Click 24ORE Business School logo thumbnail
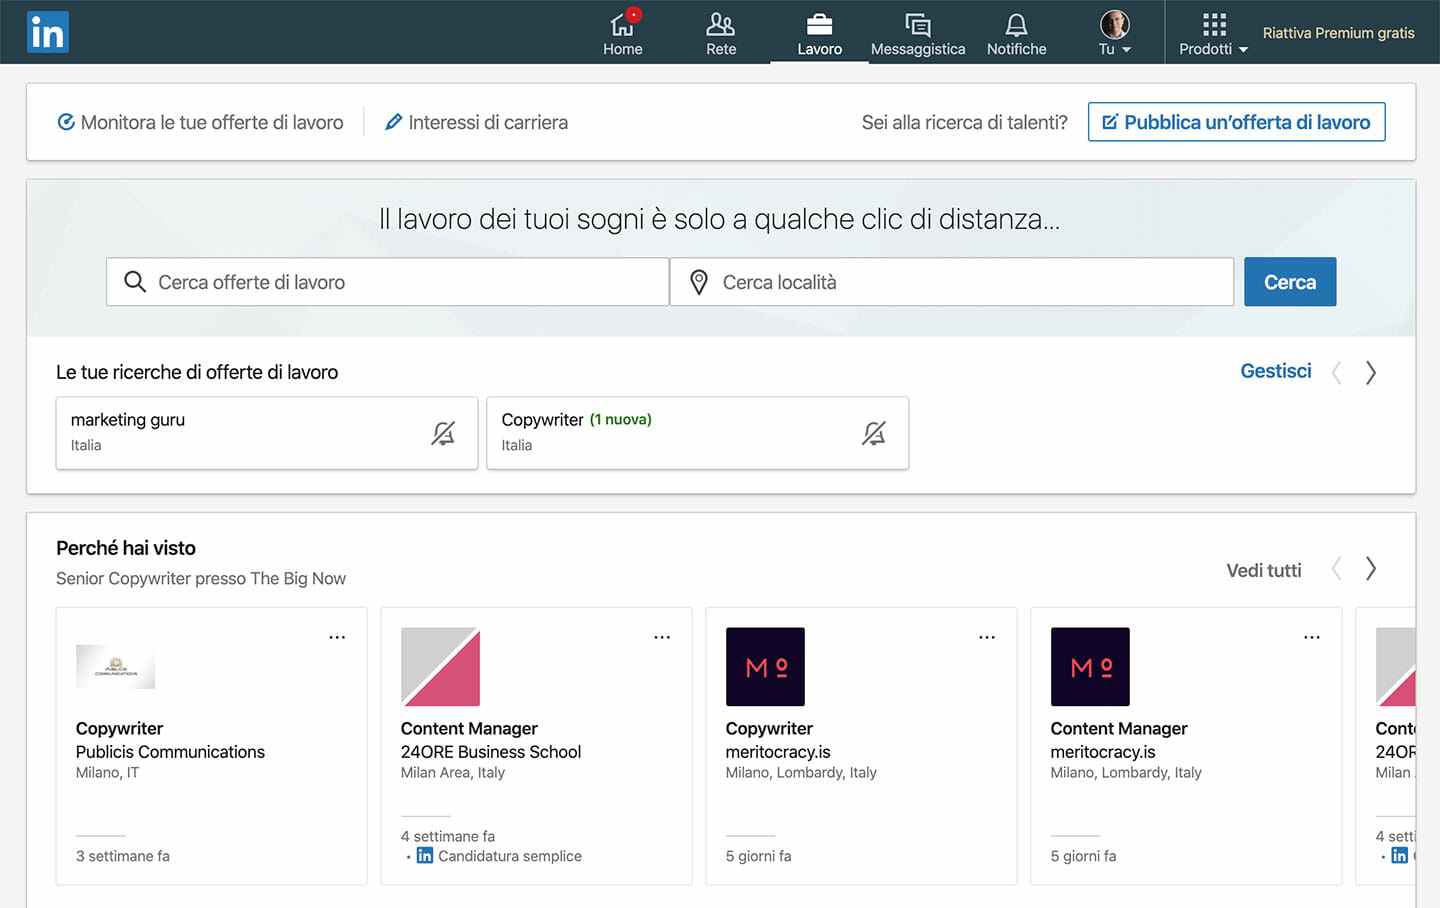Image resolution: width=1440 pixels, height=908 pixels. tap(440, 667)
